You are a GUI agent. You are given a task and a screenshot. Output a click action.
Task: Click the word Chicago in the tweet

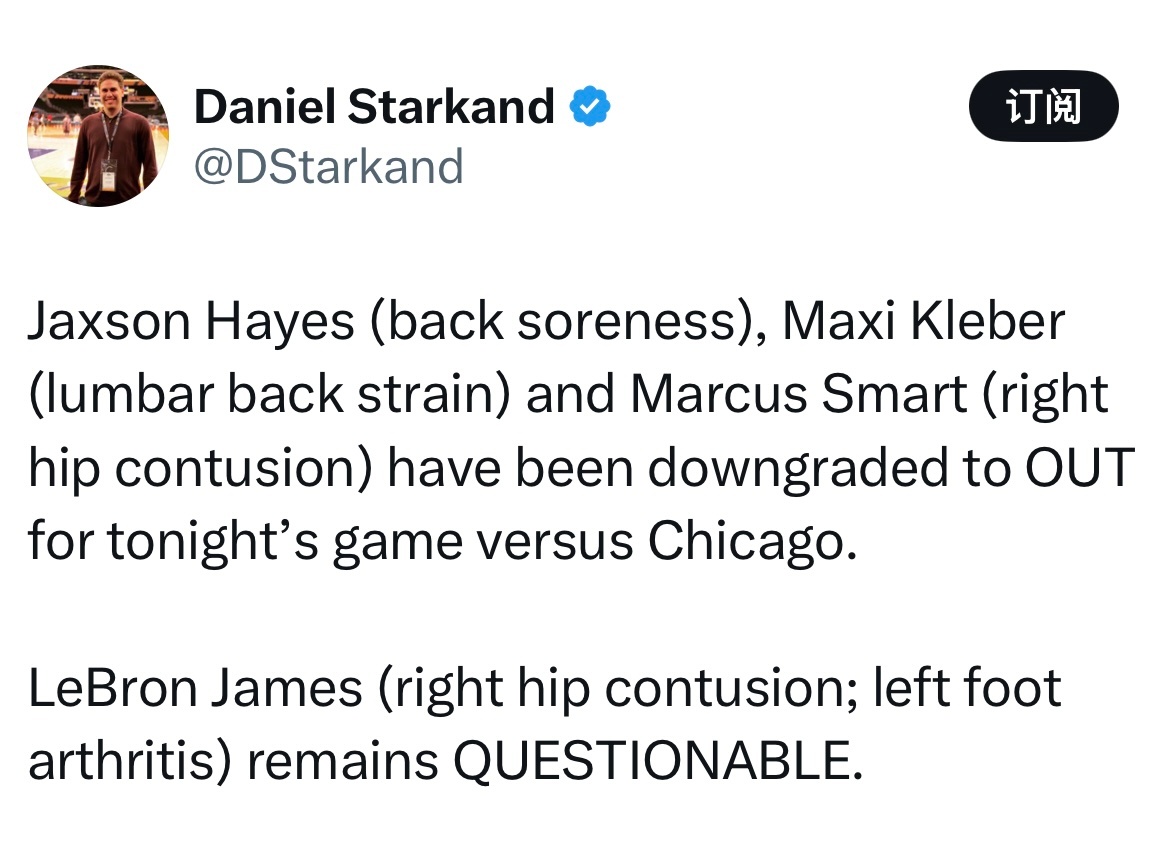(751, 542)
